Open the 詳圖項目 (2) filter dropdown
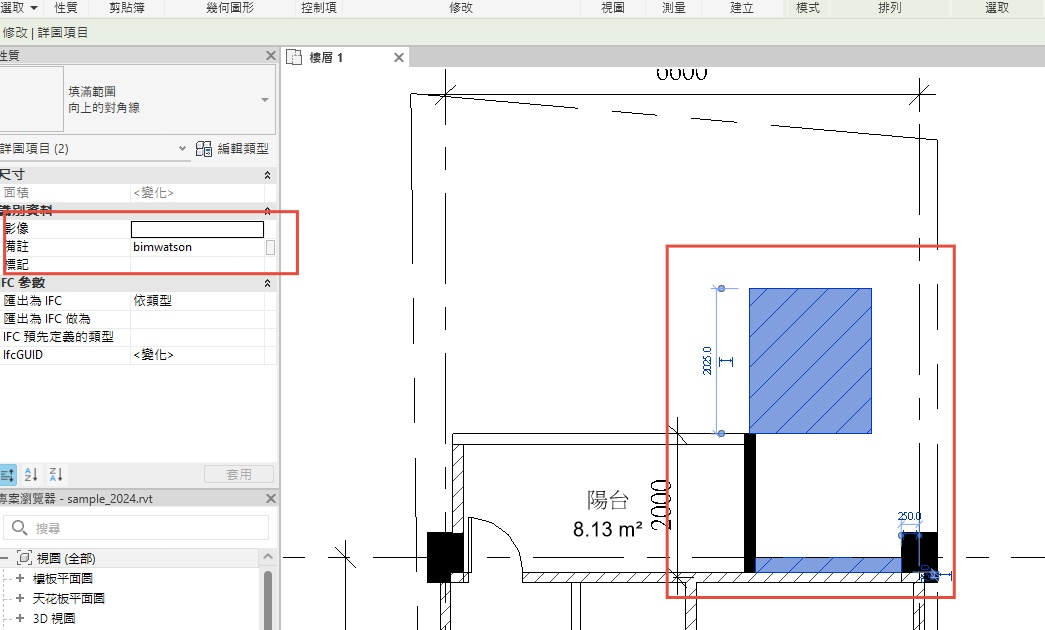Image resolution: width=1045 pixels, height=630 pixels. [x=183, y=149]
